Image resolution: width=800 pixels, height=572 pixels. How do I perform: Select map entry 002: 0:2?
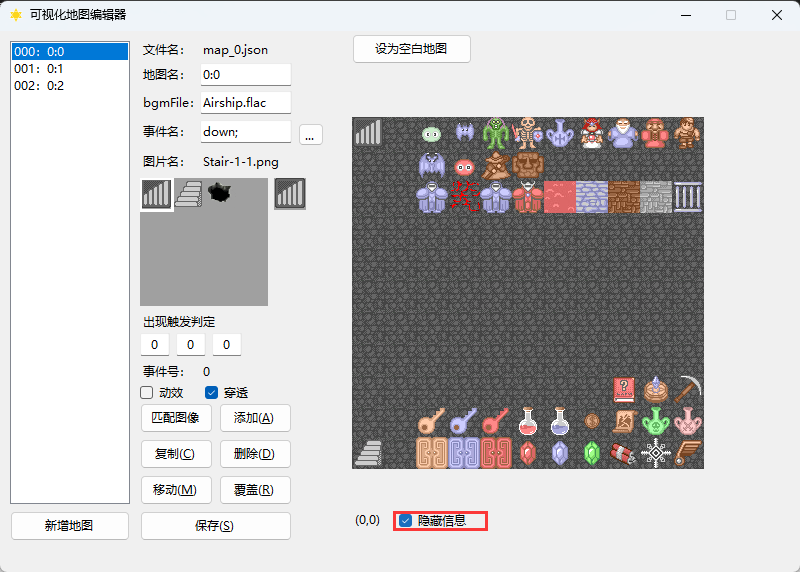pyautogui.click(x=70, y=86)
